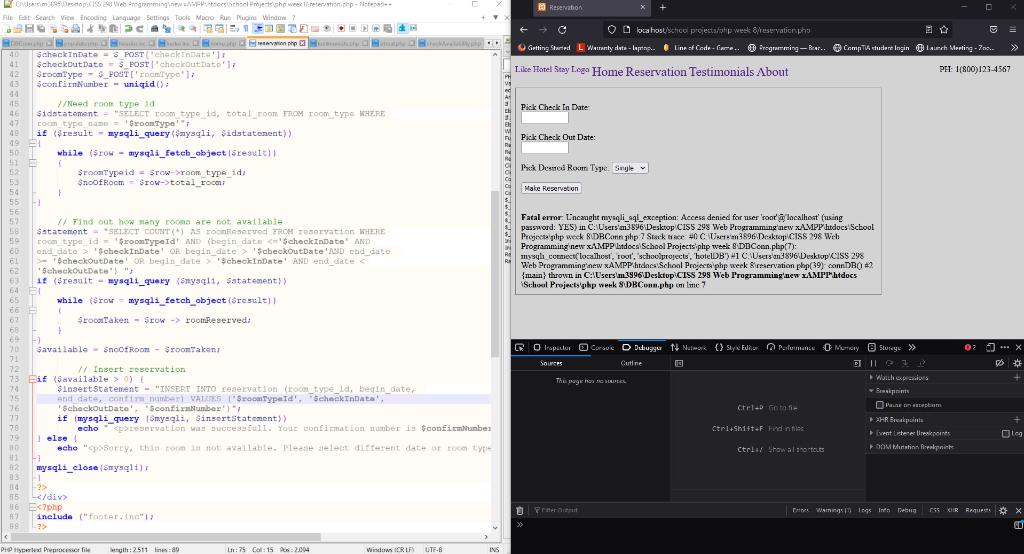Add a watch expression with plus icon
This screenshot has width=1024, height=554.
(x=1017, y=377)
